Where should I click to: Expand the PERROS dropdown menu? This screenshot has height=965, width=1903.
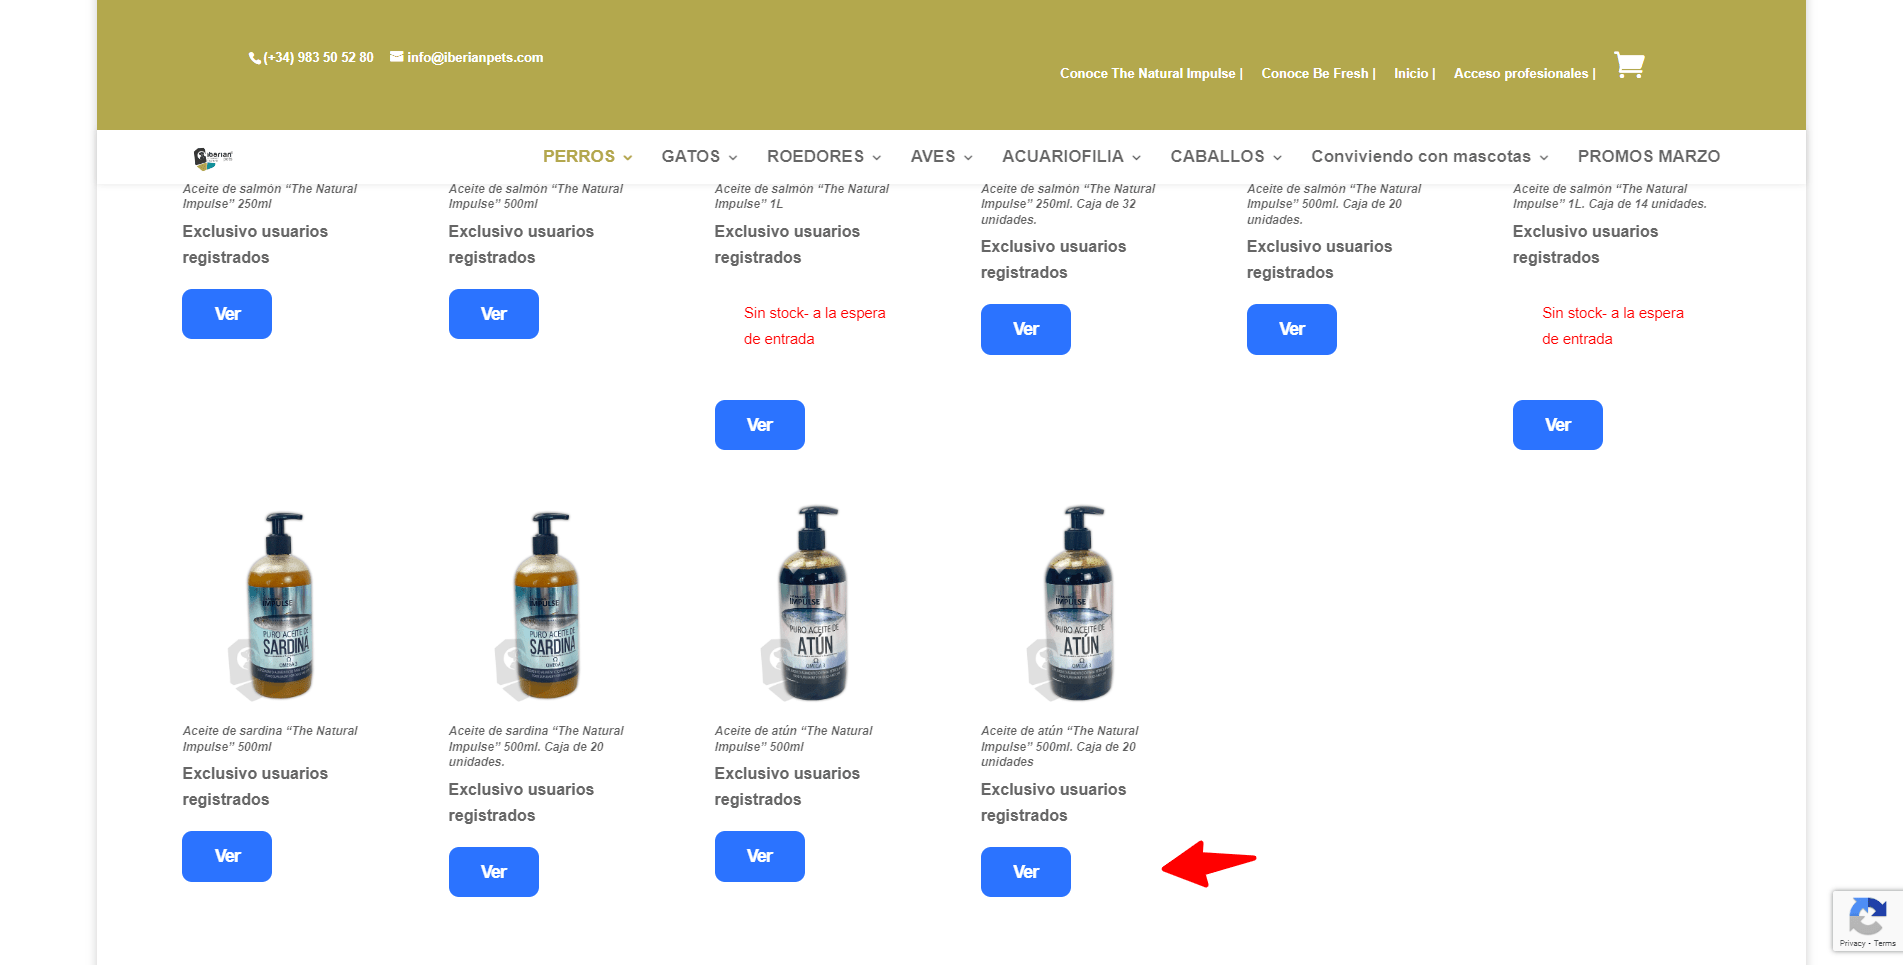pyautogui.click(x=587, y=156)
